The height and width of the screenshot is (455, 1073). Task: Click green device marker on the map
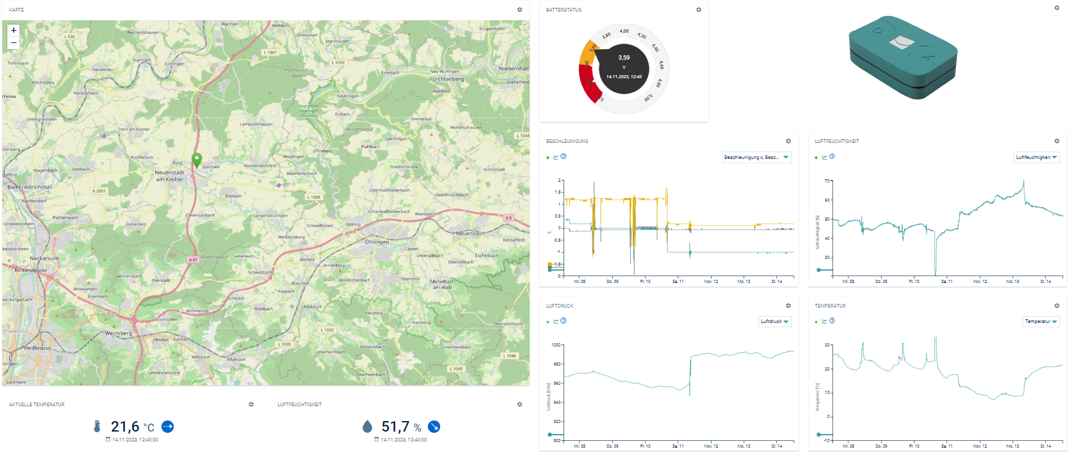[x=197, y=161]
